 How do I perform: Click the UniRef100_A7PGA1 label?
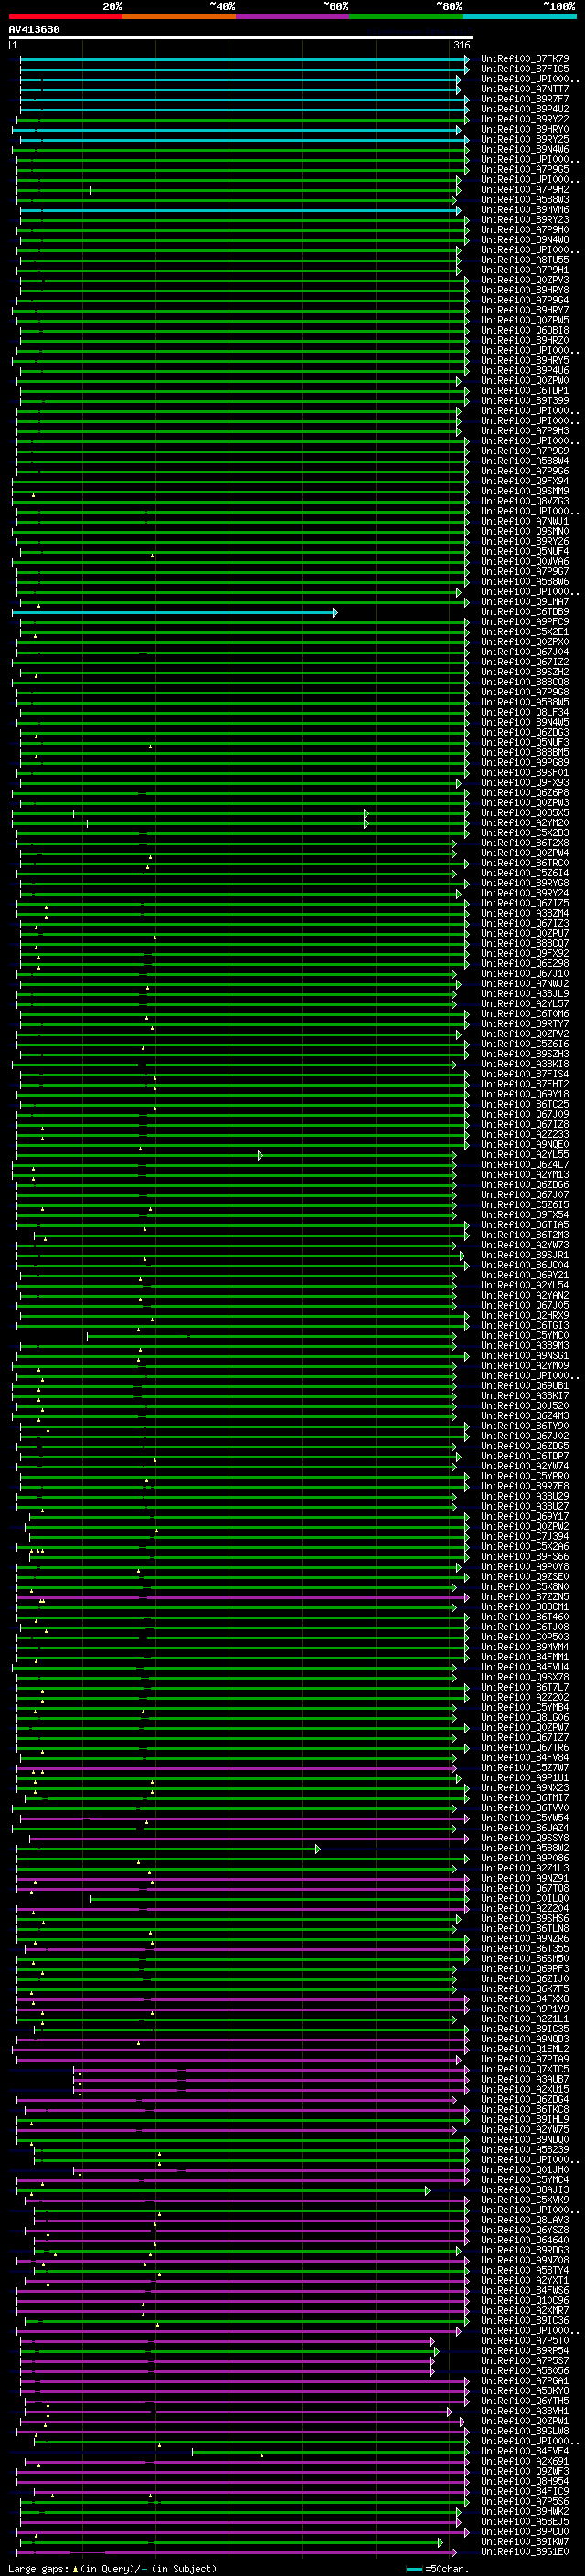point(525,2381)
